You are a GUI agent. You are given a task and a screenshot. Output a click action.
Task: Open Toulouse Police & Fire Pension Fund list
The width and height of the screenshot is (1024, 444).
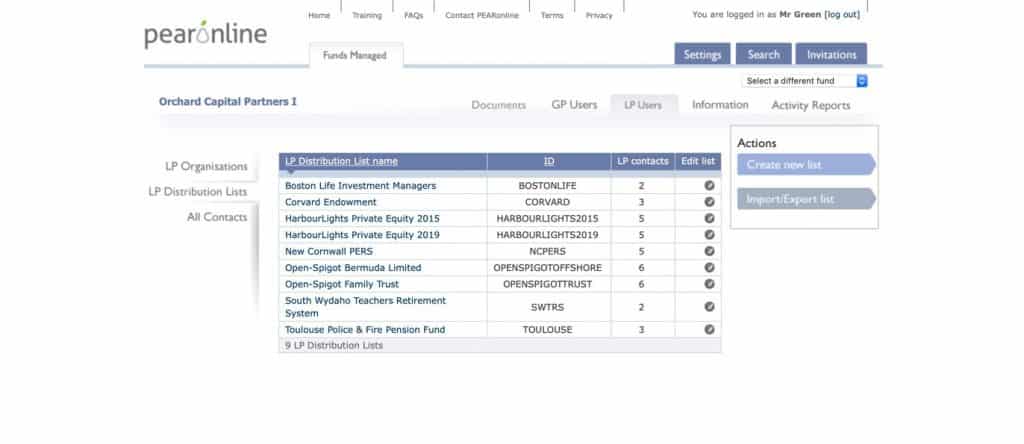[365, 329]
